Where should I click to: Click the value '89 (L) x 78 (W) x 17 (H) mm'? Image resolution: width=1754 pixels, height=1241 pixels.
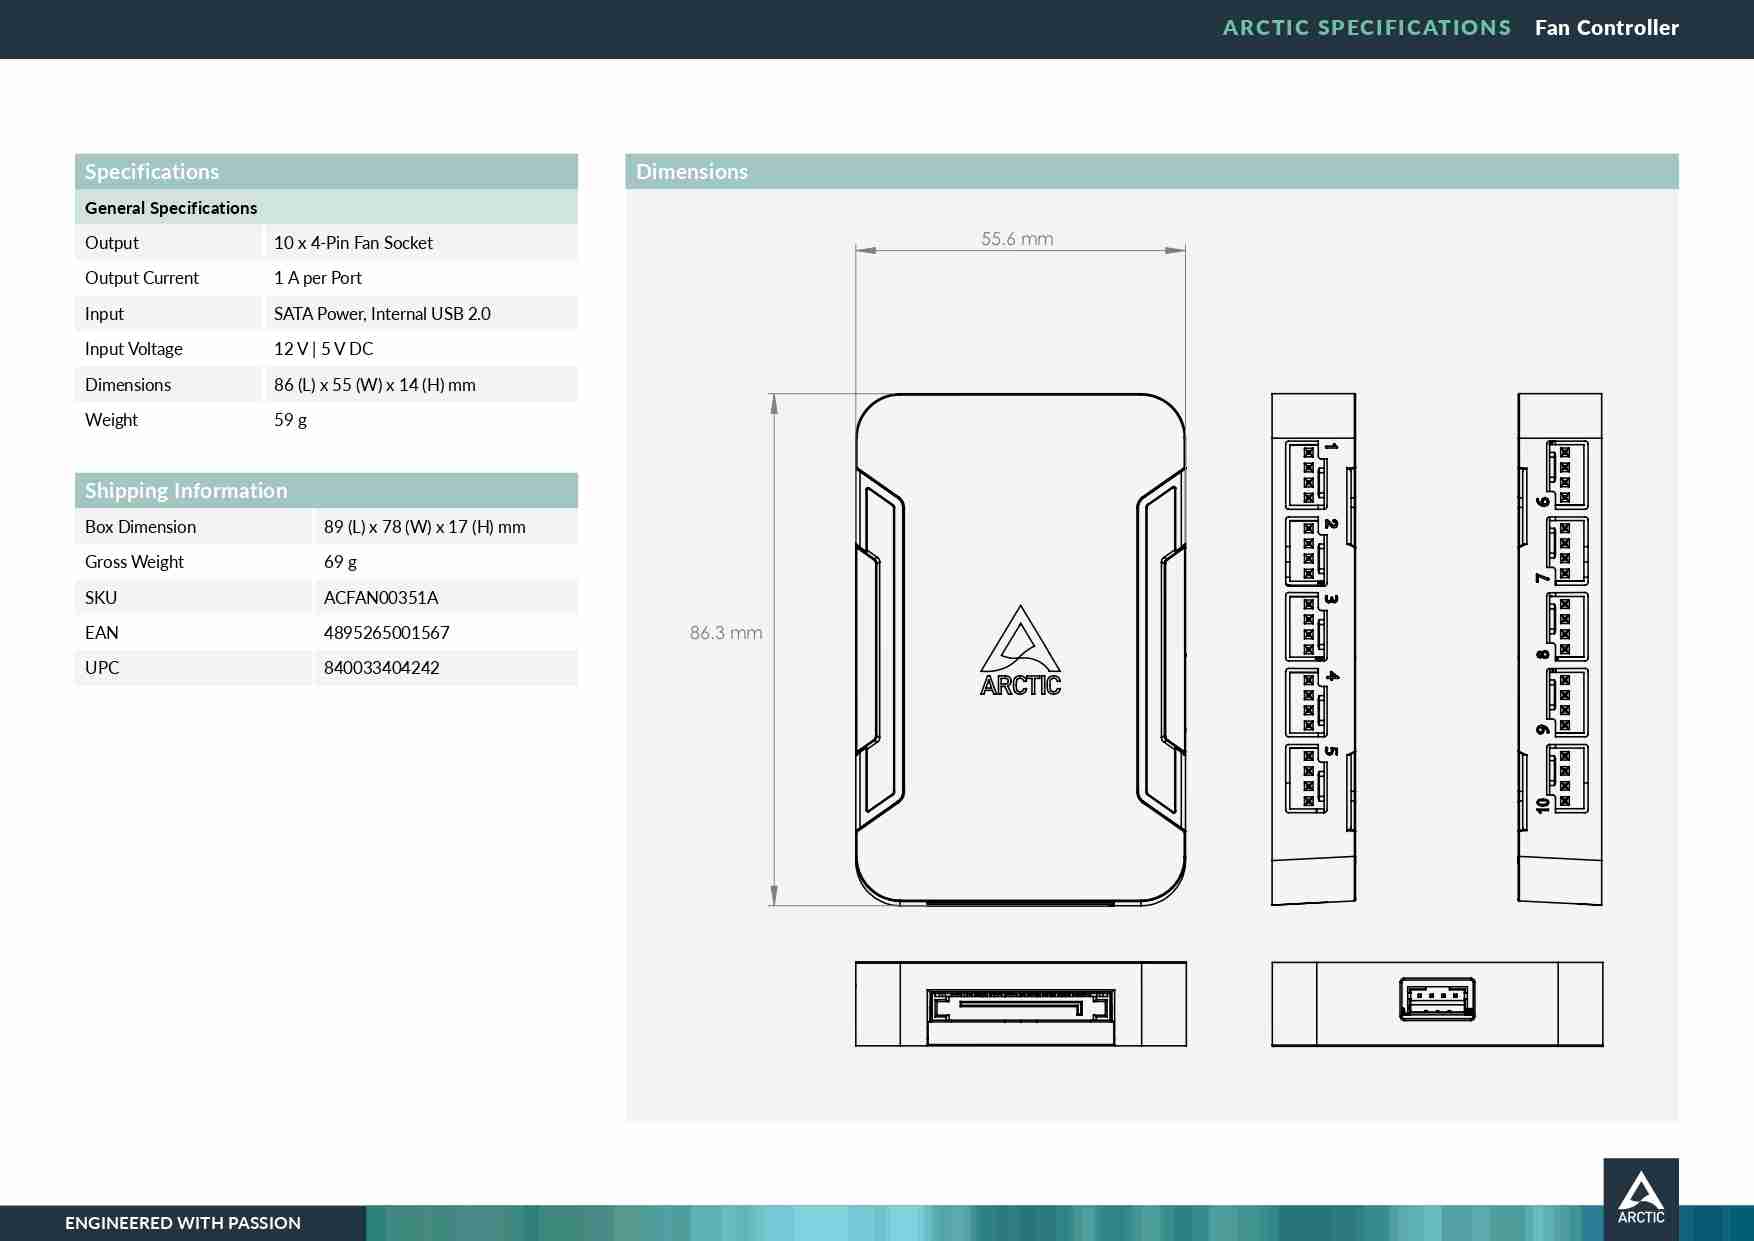(x=425, y=527)
